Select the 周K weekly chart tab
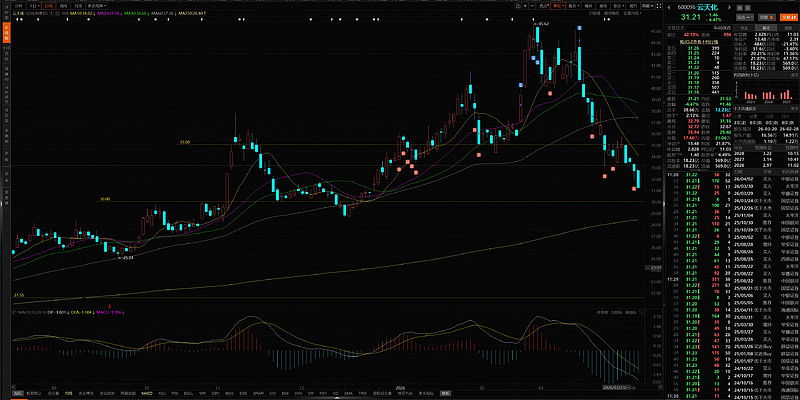Screen dimensions: 800x400 coord(67,5)
